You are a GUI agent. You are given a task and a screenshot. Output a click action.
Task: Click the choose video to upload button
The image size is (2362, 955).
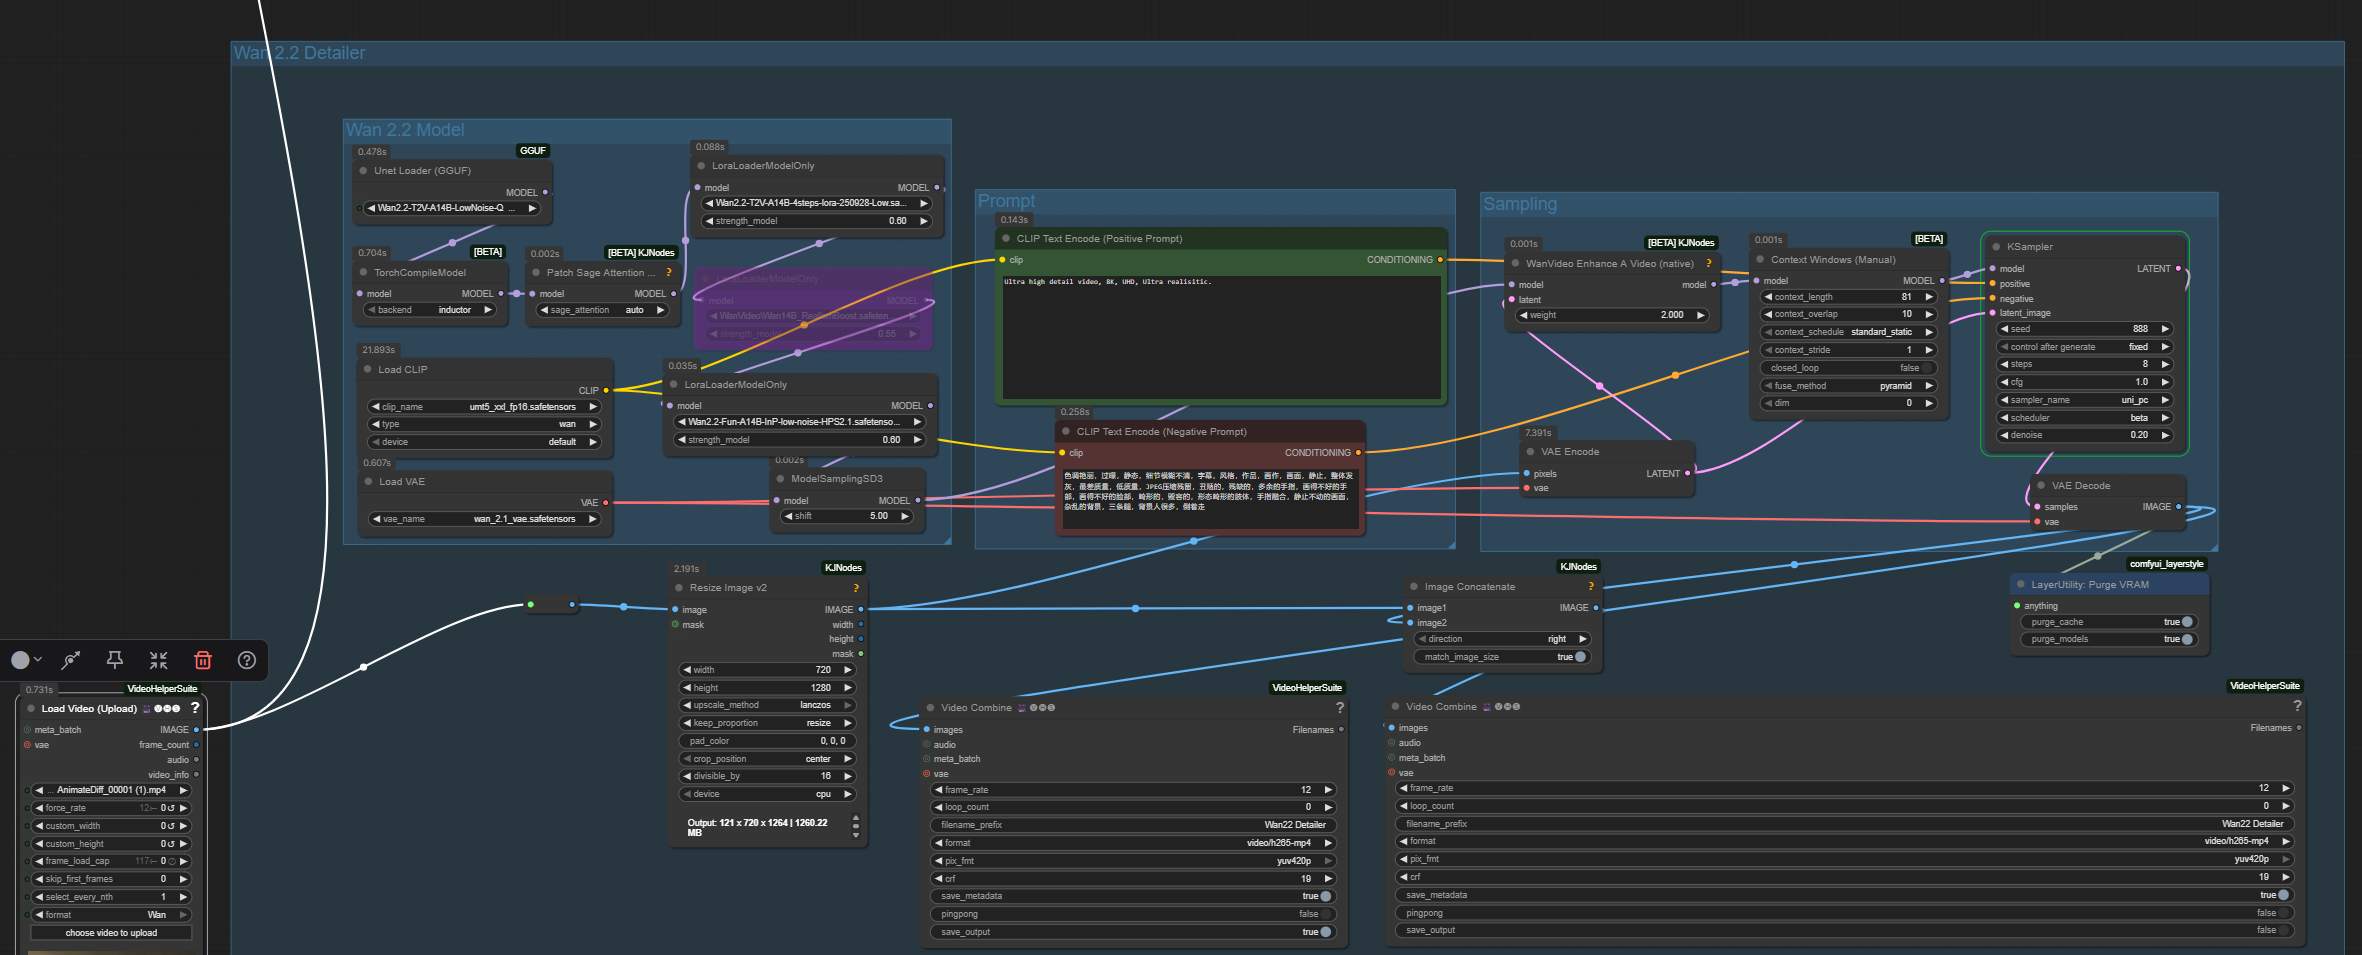tap(111, 933)
